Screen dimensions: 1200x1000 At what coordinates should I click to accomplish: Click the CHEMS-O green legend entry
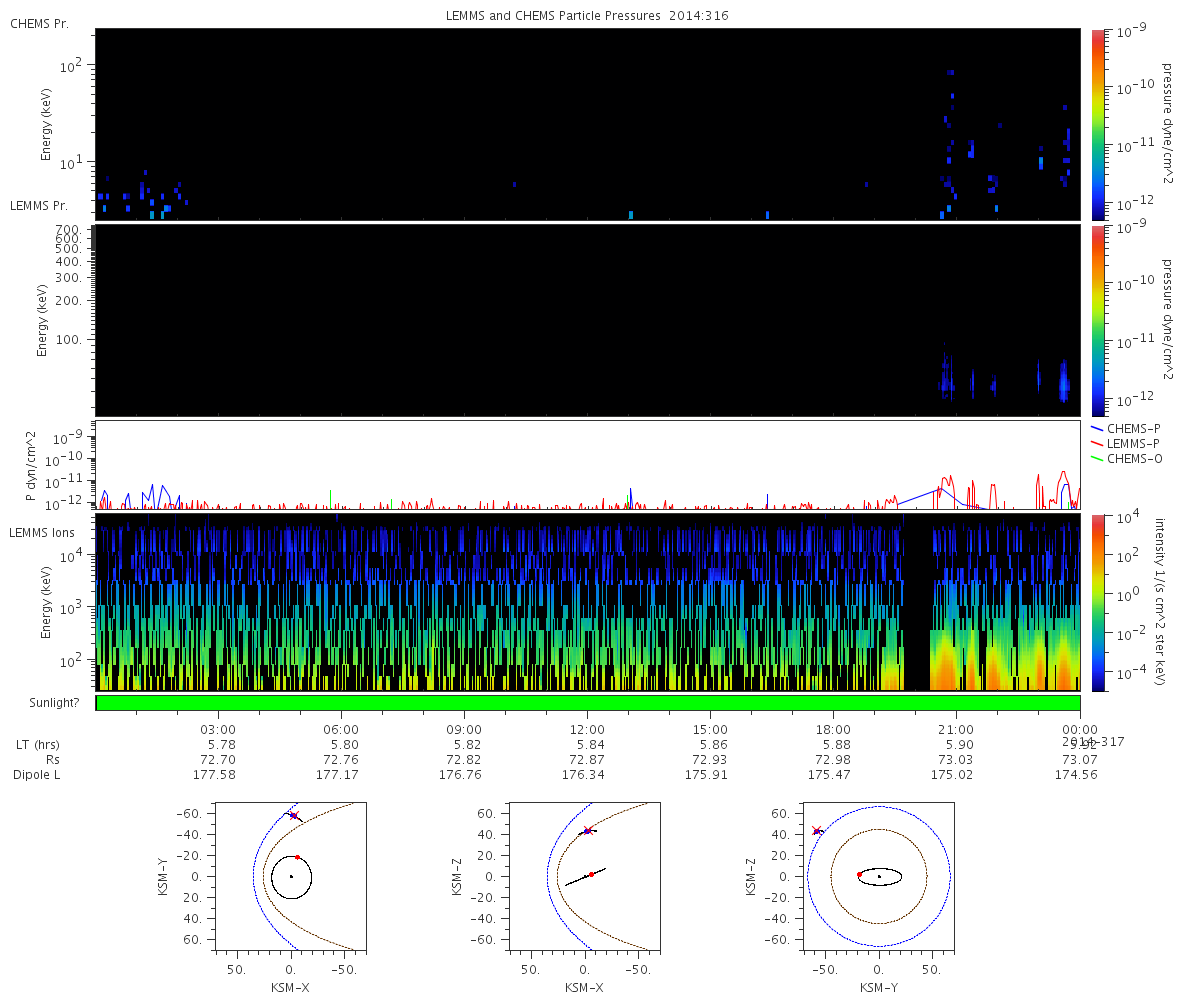pyautogui.click(x=1126, y=458)
